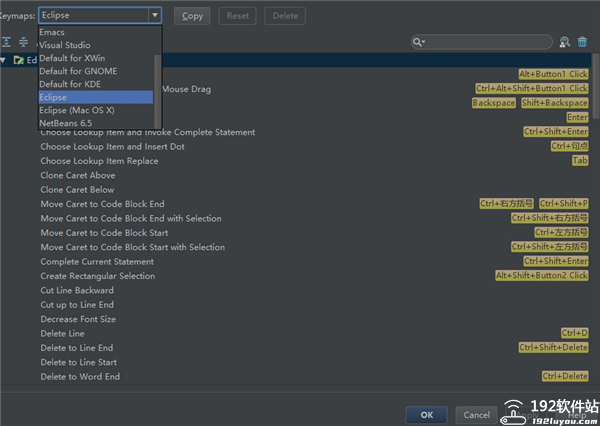Click the Ctrl+Delete shortcut label

pyautogui.click(x=565, y=376)
